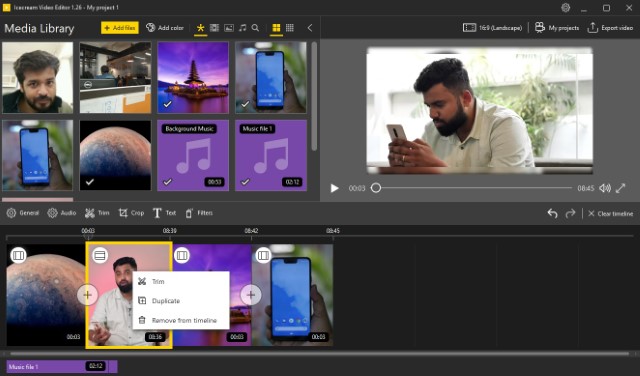Add transition between temple and phone clips
Image resolution: width=640 pixels, height=376 pixels.
tap(251, 295)
